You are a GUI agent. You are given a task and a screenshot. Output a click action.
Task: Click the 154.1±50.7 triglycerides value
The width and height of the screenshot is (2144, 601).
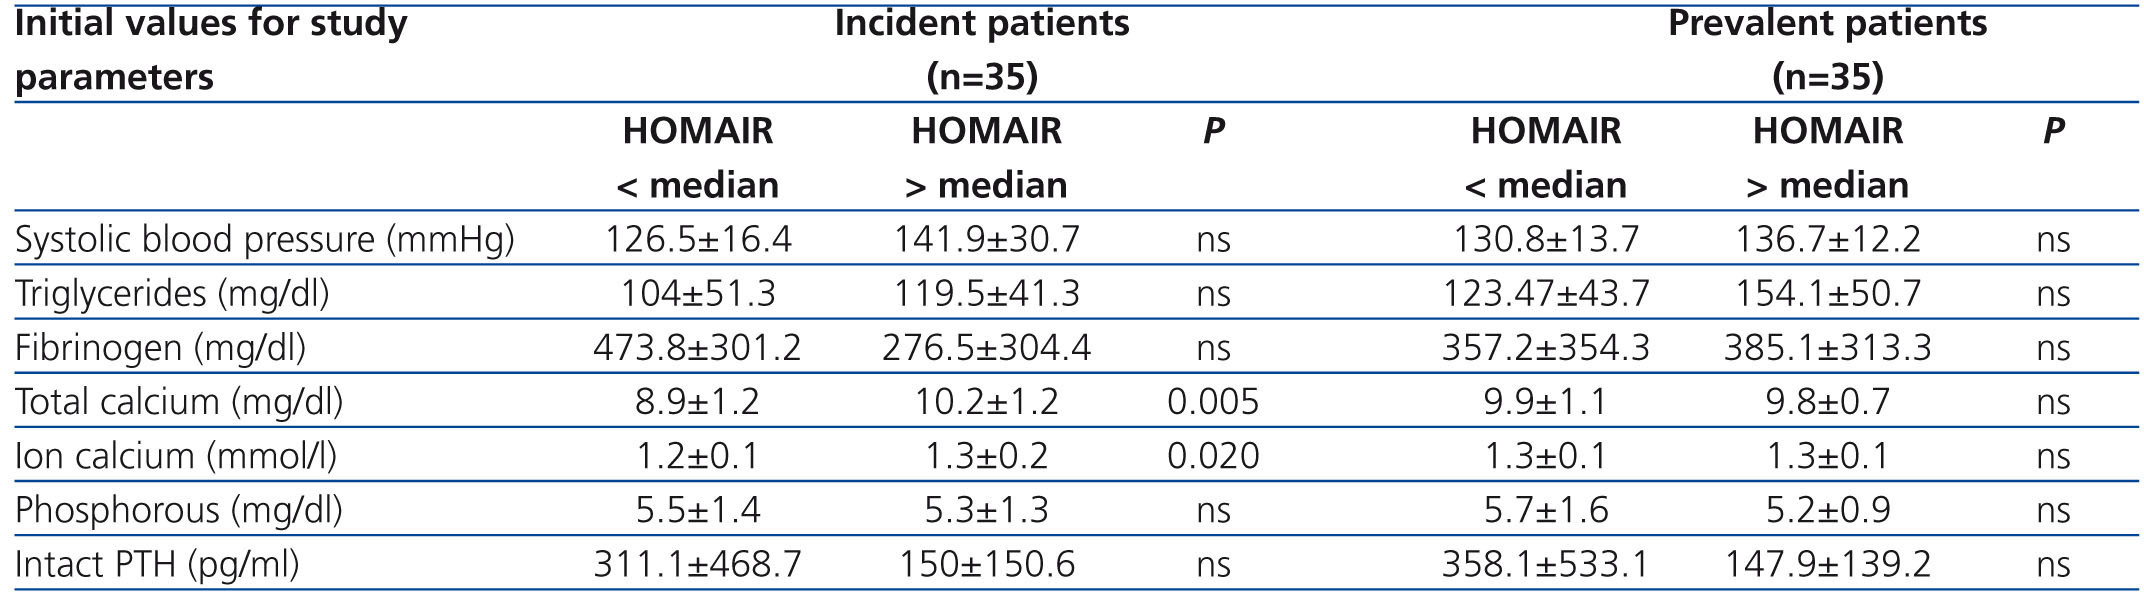[x=1827, y=293]
